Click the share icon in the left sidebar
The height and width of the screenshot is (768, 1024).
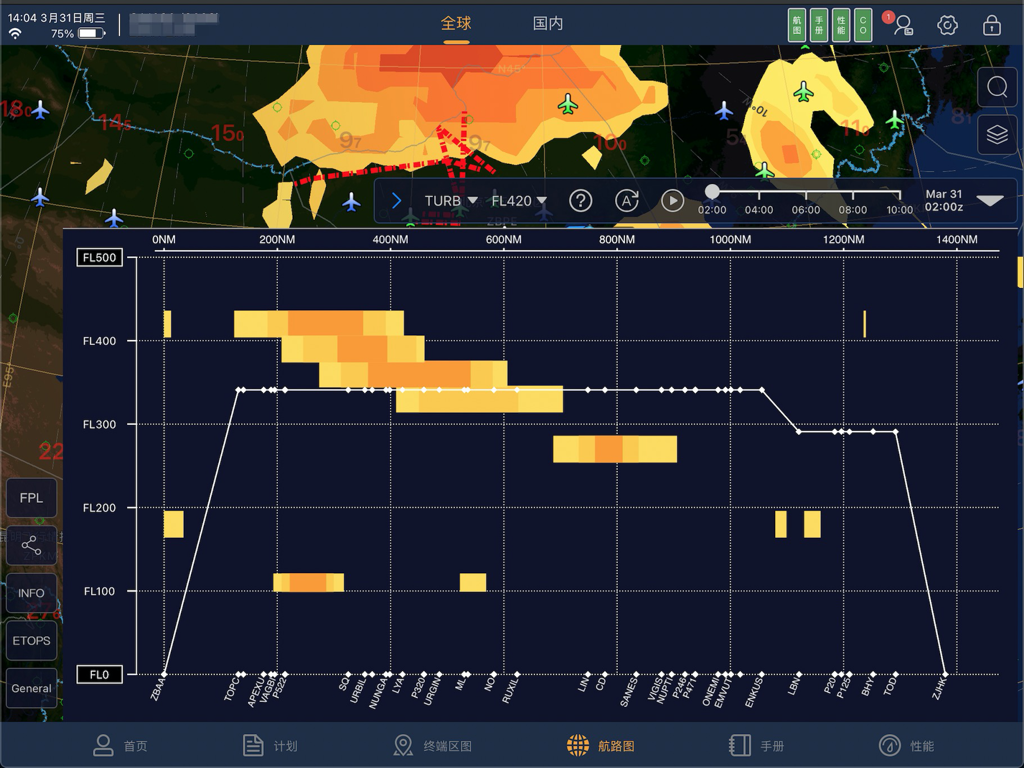31,545
